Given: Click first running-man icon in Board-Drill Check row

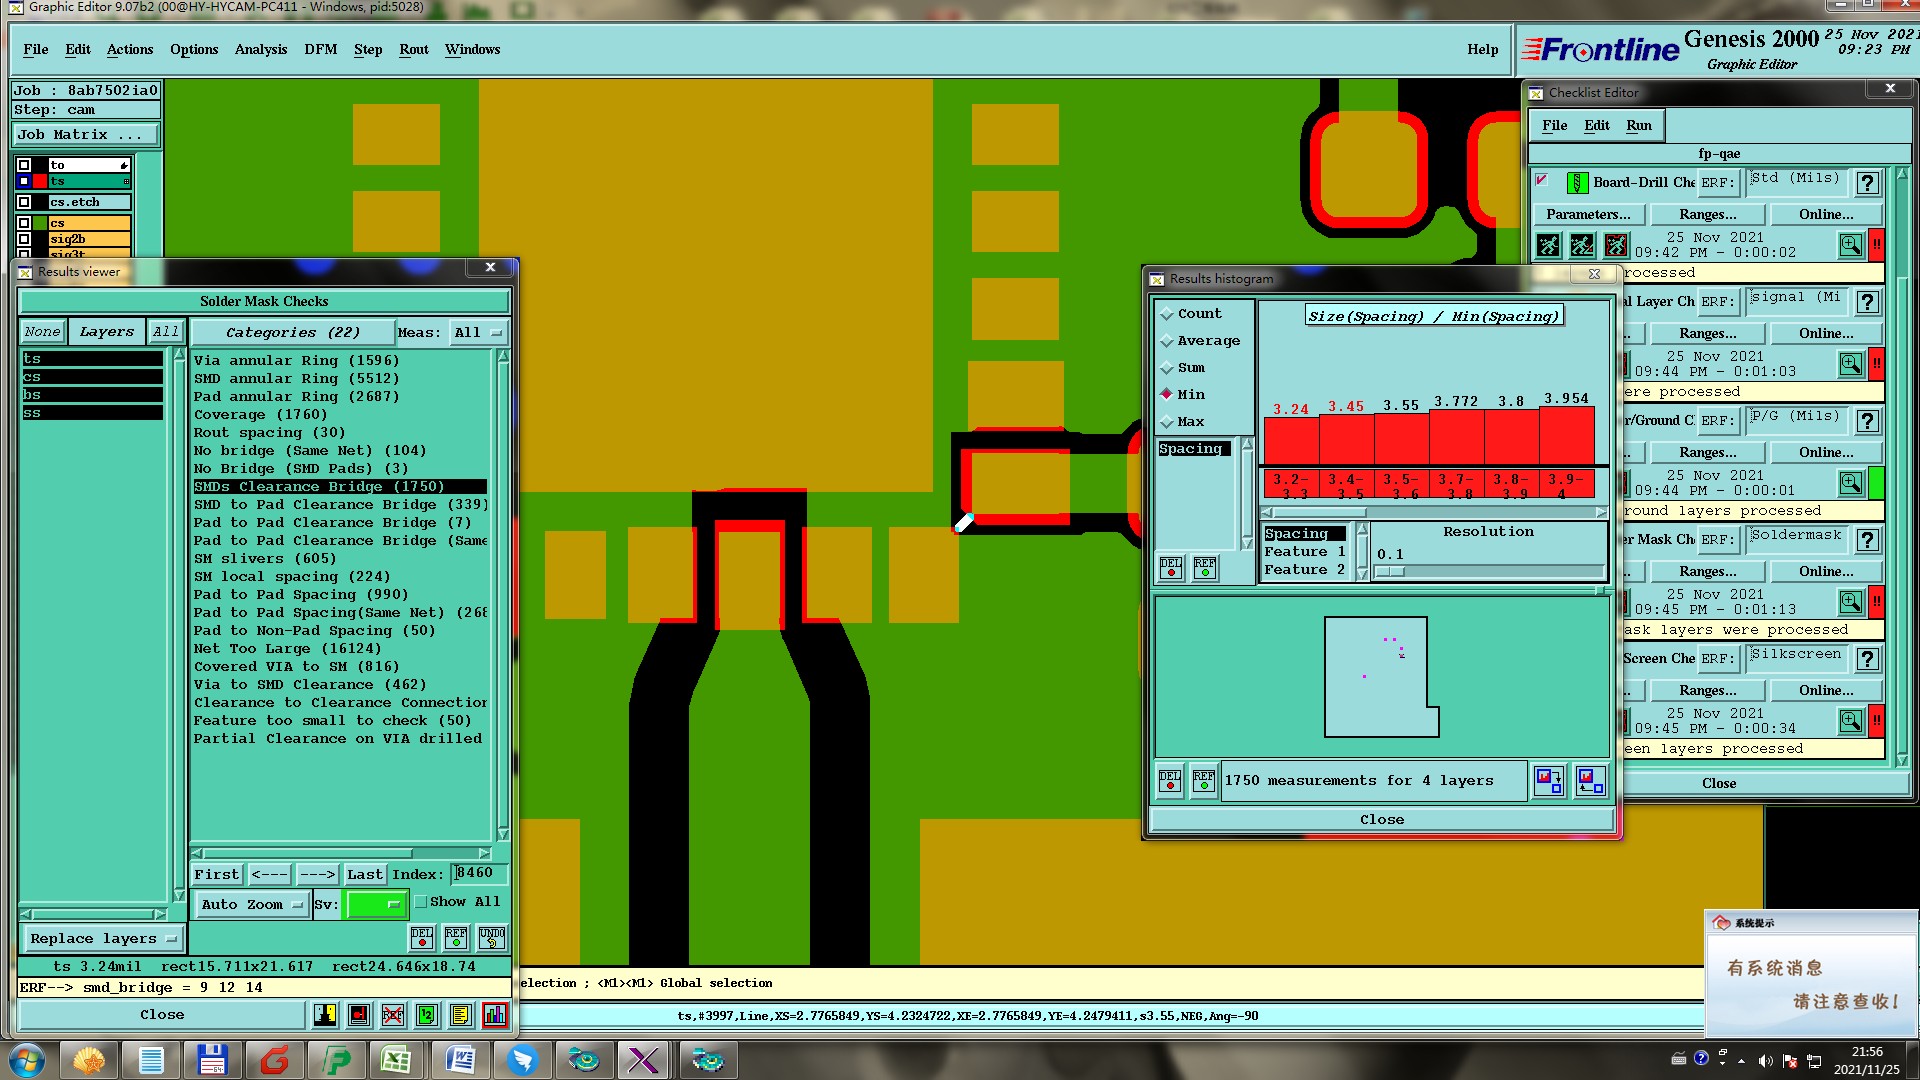Looking at the screenshot, I should coord(1548,245).
